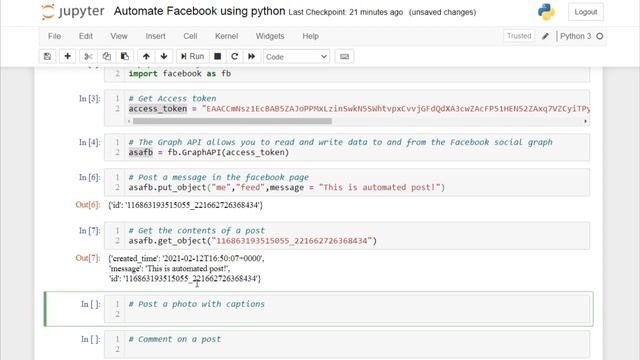
Task: Rename notebook title Automate Facebook using python
Action: 200,11
